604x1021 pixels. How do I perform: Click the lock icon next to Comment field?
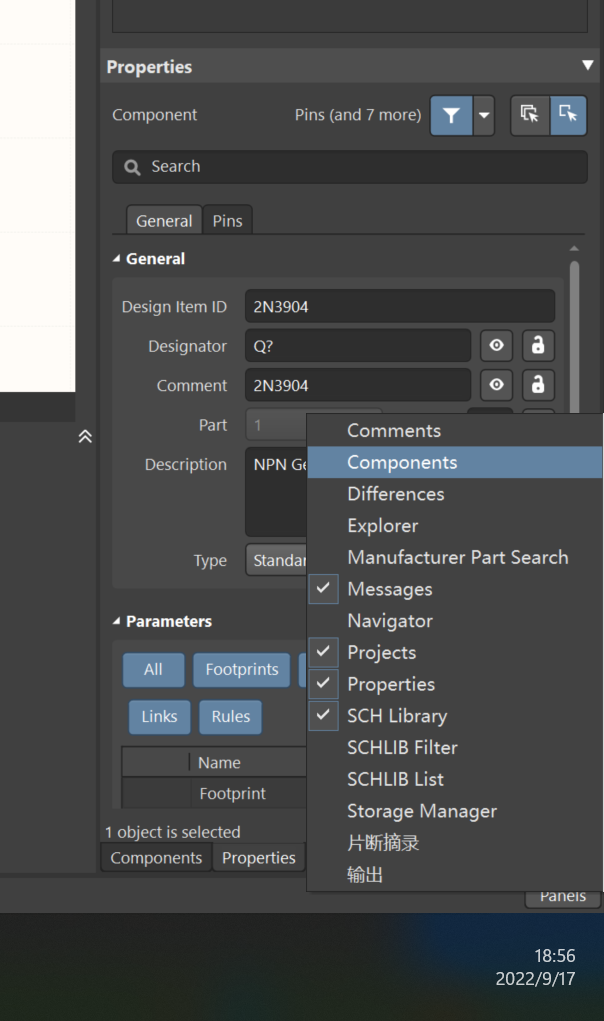point(538,385)
